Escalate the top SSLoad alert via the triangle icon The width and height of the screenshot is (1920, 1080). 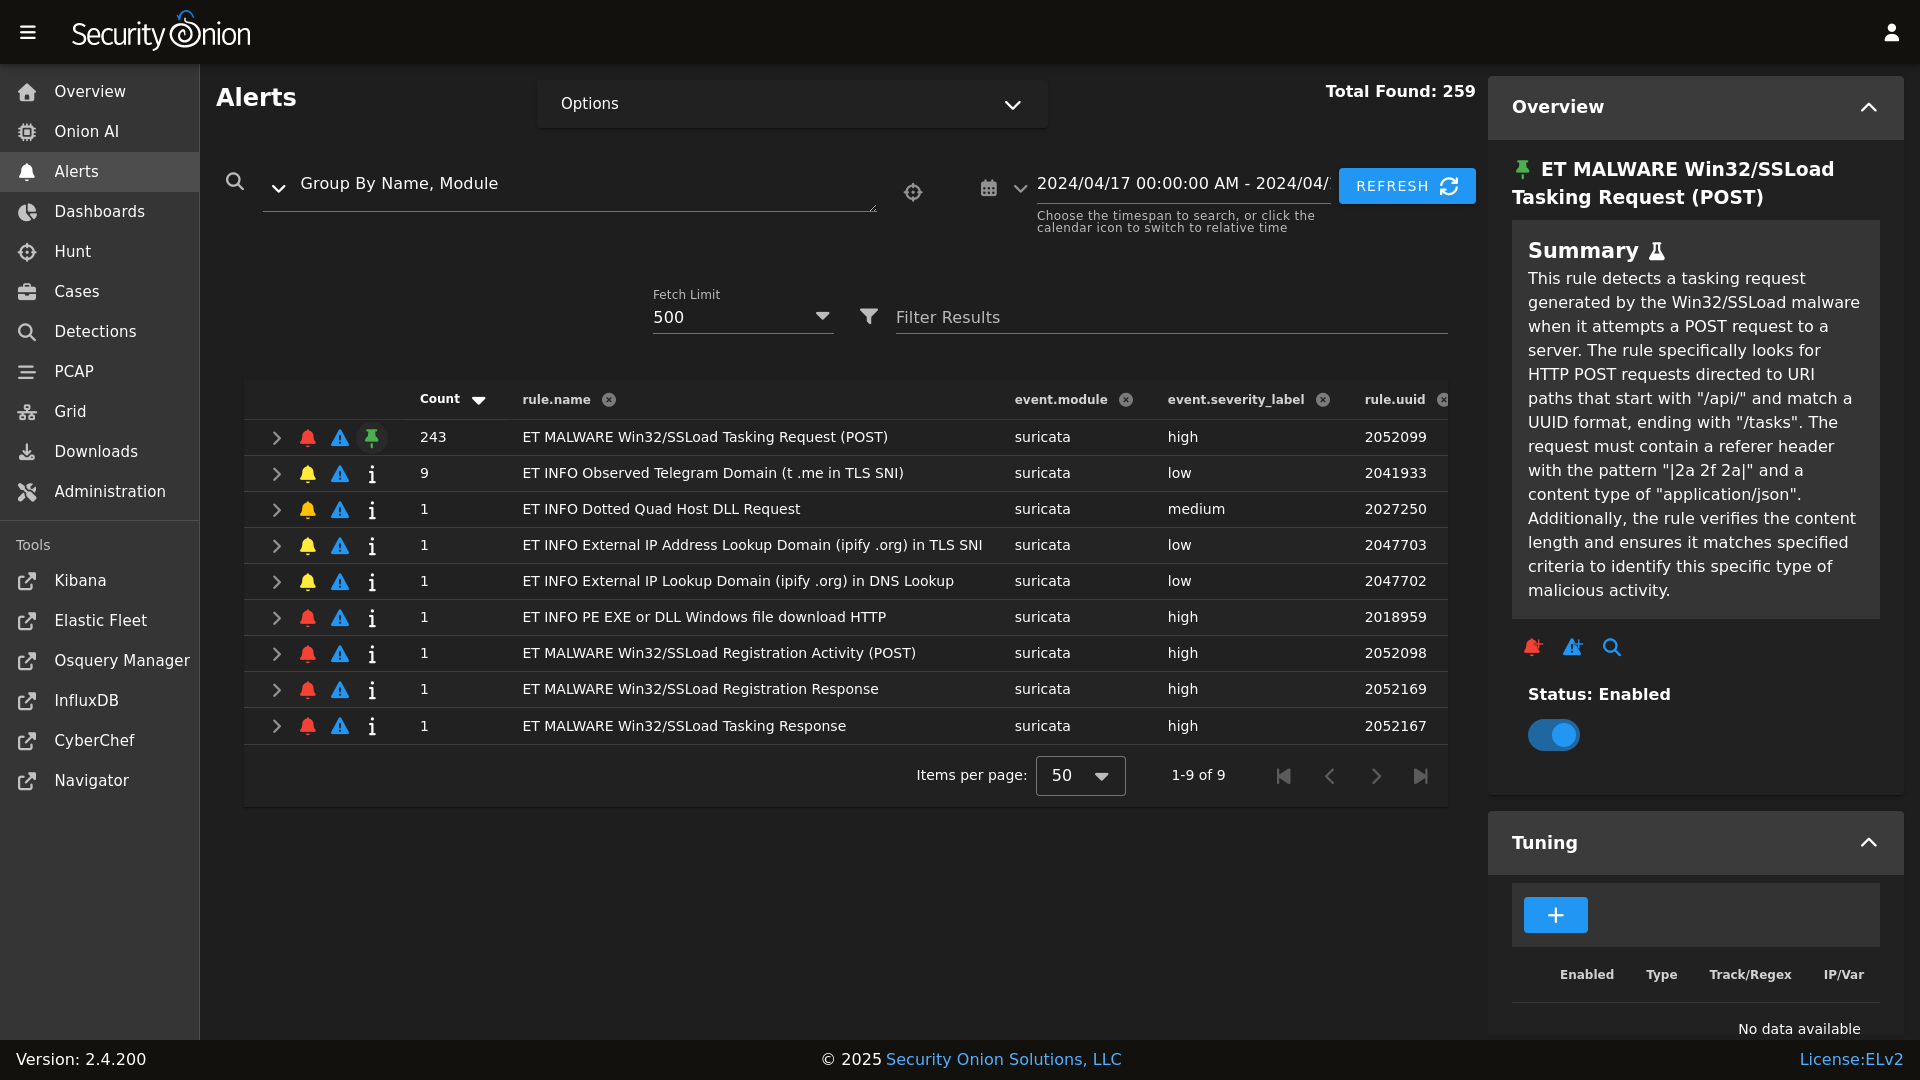coord(340,437)
